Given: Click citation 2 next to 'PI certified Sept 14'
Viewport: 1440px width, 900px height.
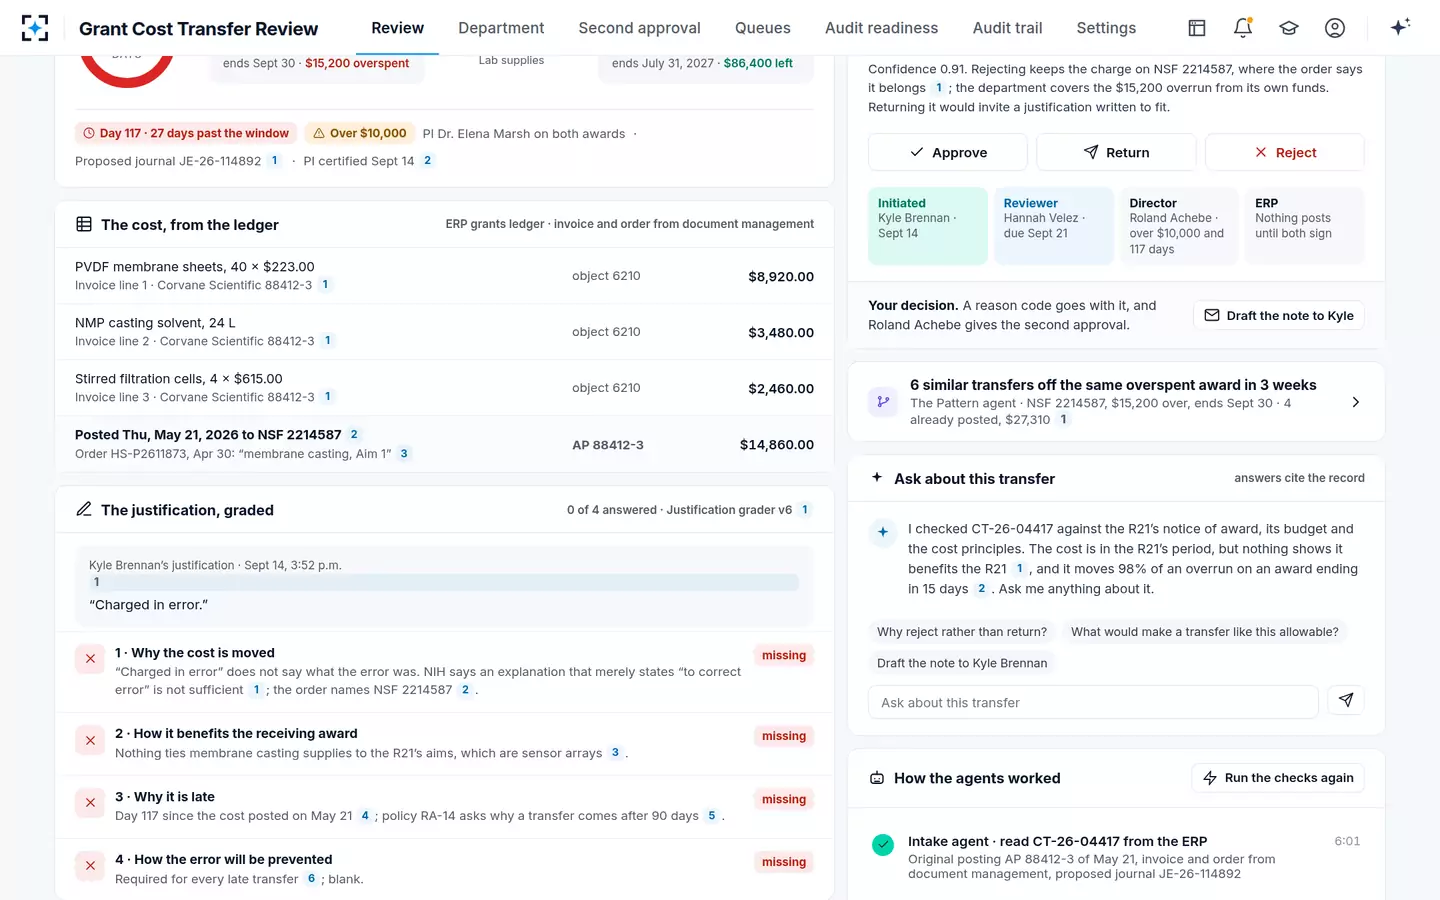Looking at the screenshot, I should pos(428,160).
